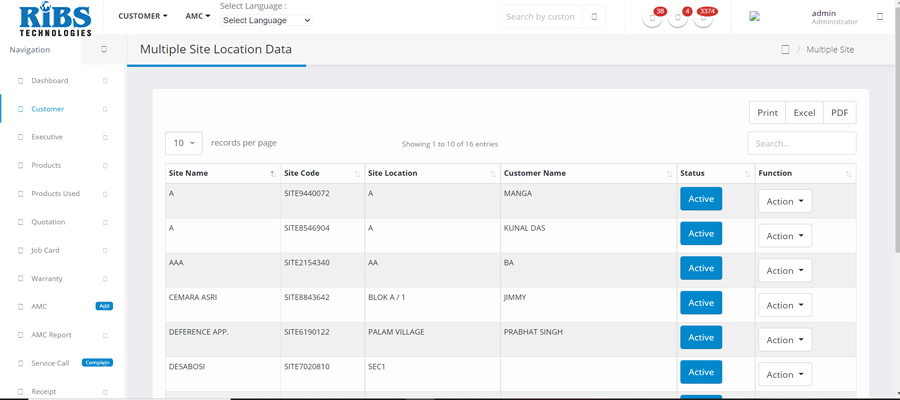Open the CUSTOMER menu in the top bar

(143, 16)
